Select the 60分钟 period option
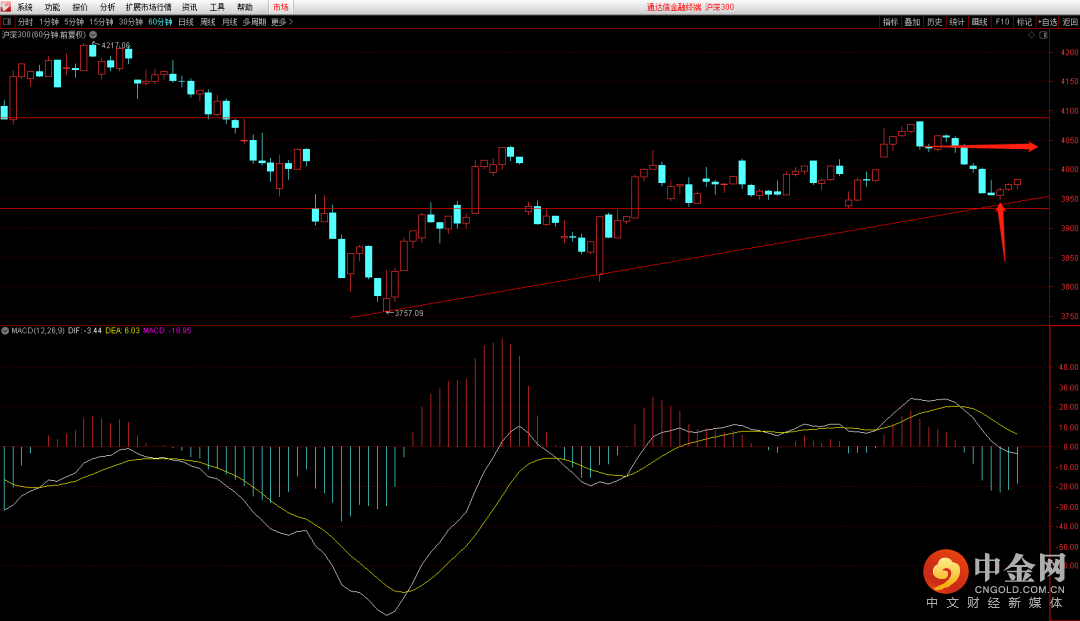 tap(160, 21)
